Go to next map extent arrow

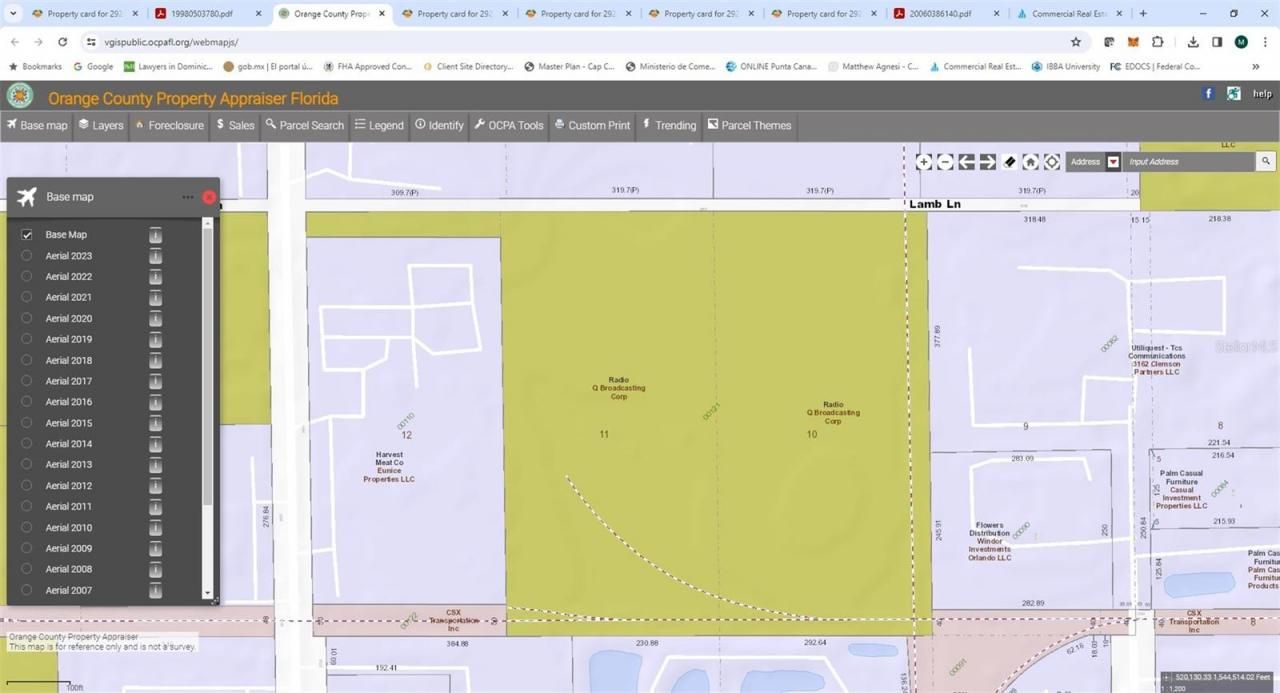(987, 162)
